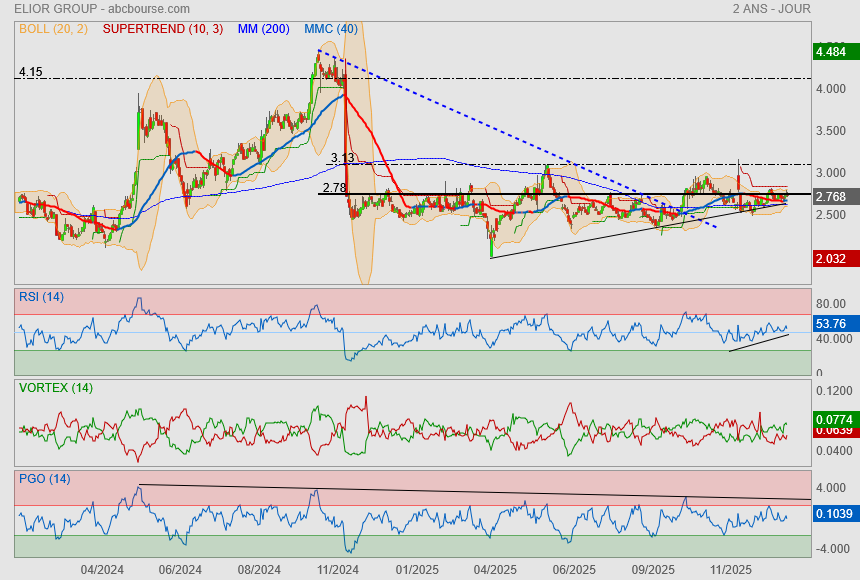
Task: Select the VORTEX (14) panel label
Action: pyautogui.click(x=56, y=387)
